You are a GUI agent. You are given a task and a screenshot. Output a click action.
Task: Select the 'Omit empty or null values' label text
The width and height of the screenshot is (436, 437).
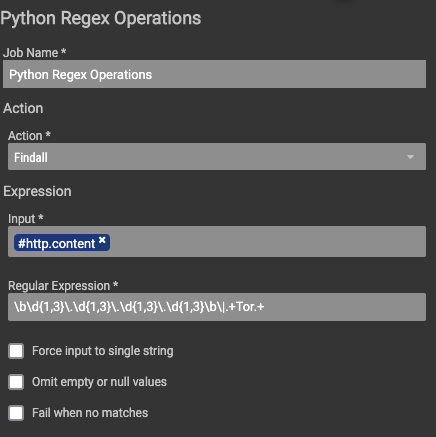(x=99, y=382)
